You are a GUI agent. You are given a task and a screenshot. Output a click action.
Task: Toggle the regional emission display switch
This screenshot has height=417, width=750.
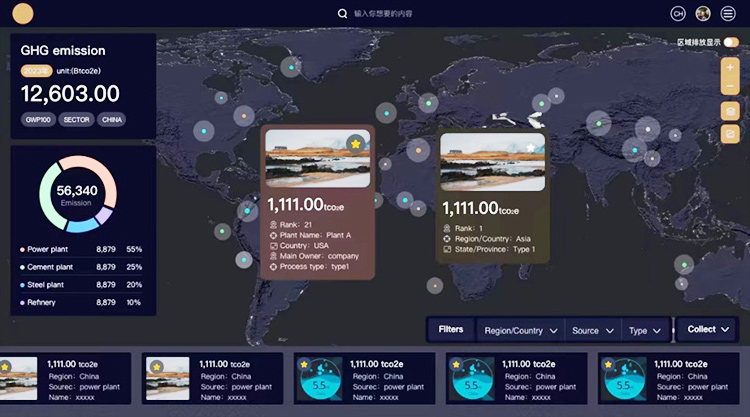tap(731, 42)
